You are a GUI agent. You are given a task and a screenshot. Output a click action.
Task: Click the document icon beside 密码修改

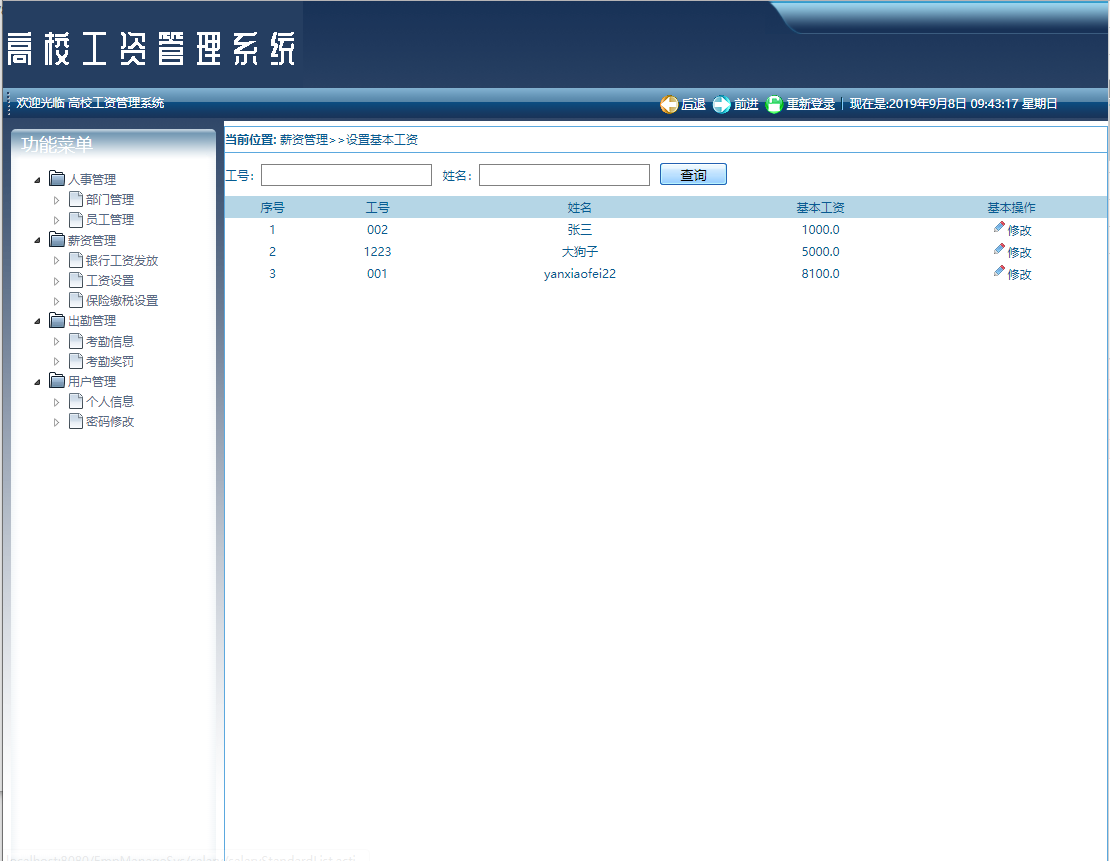coord(75,421)
